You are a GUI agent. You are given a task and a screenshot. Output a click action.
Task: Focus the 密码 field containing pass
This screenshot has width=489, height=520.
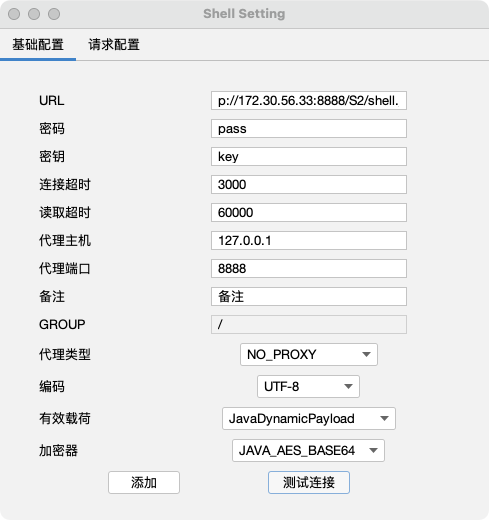coord(309,128)
